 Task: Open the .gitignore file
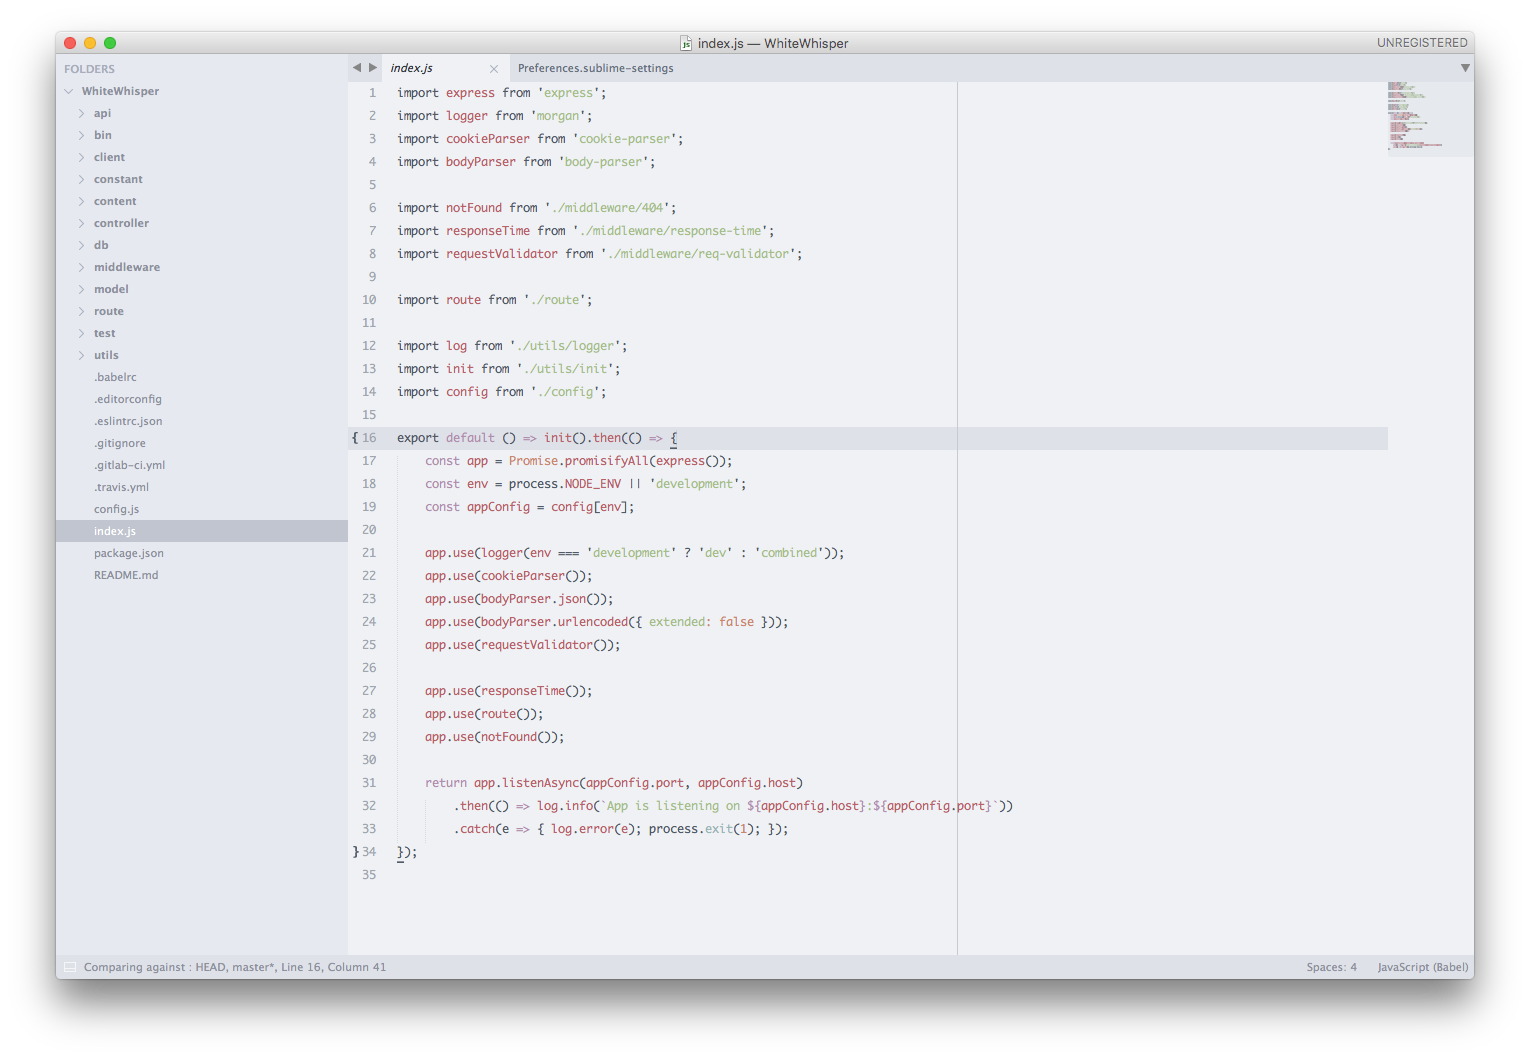[x=119, y=443]
